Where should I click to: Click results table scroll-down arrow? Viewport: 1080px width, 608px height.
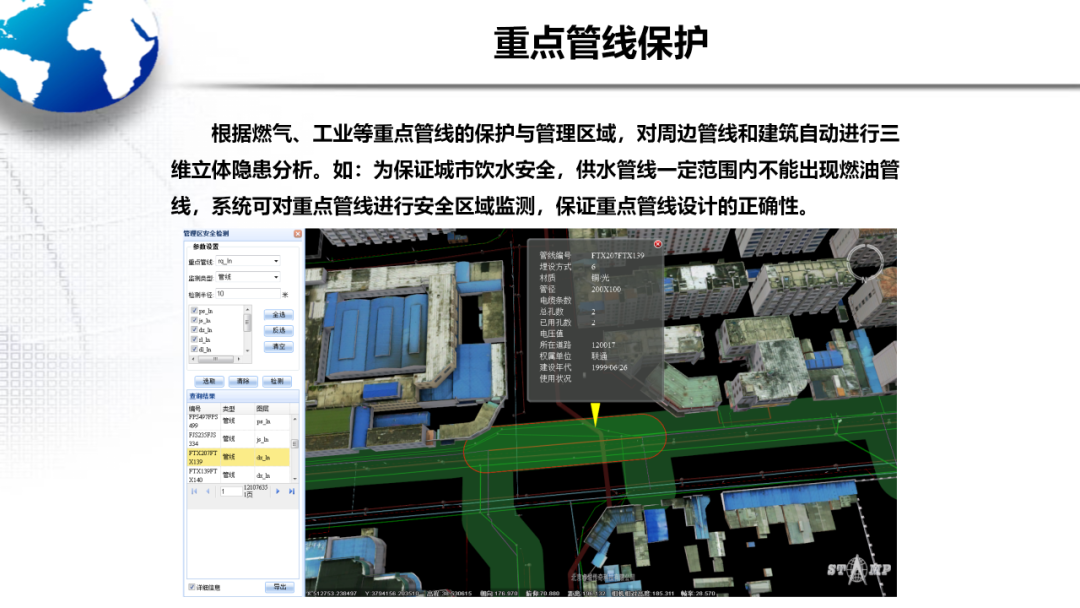(295, 479)
